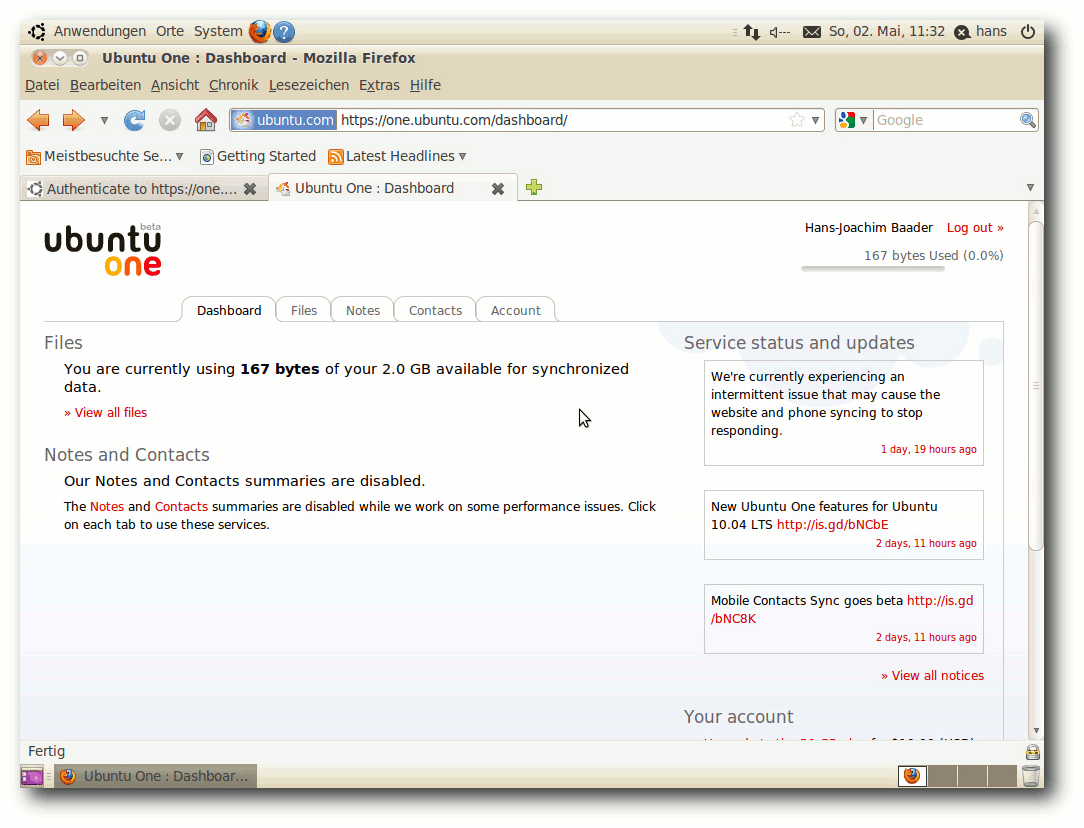Reload the current page

[134, 121]
